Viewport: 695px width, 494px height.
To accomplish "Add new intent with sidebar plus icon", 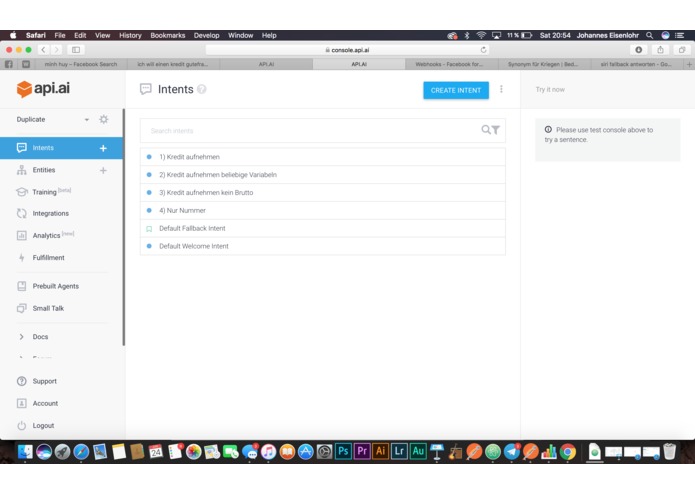I will coord(103,148).
